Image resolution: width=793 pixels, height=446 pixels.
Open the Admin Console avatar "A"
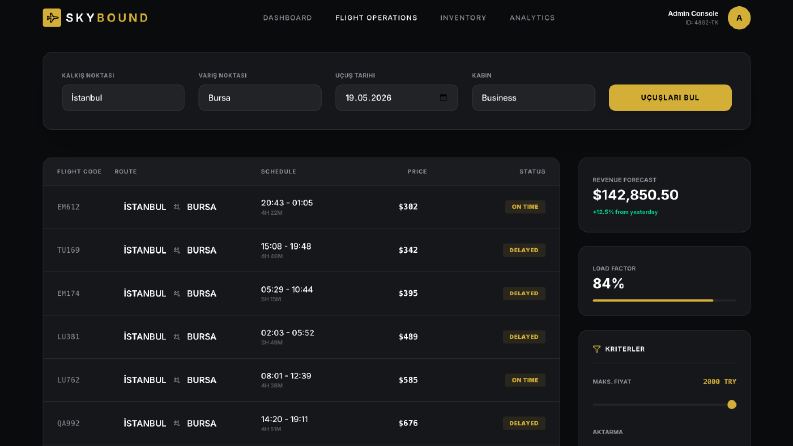click(x=739, y=18)
